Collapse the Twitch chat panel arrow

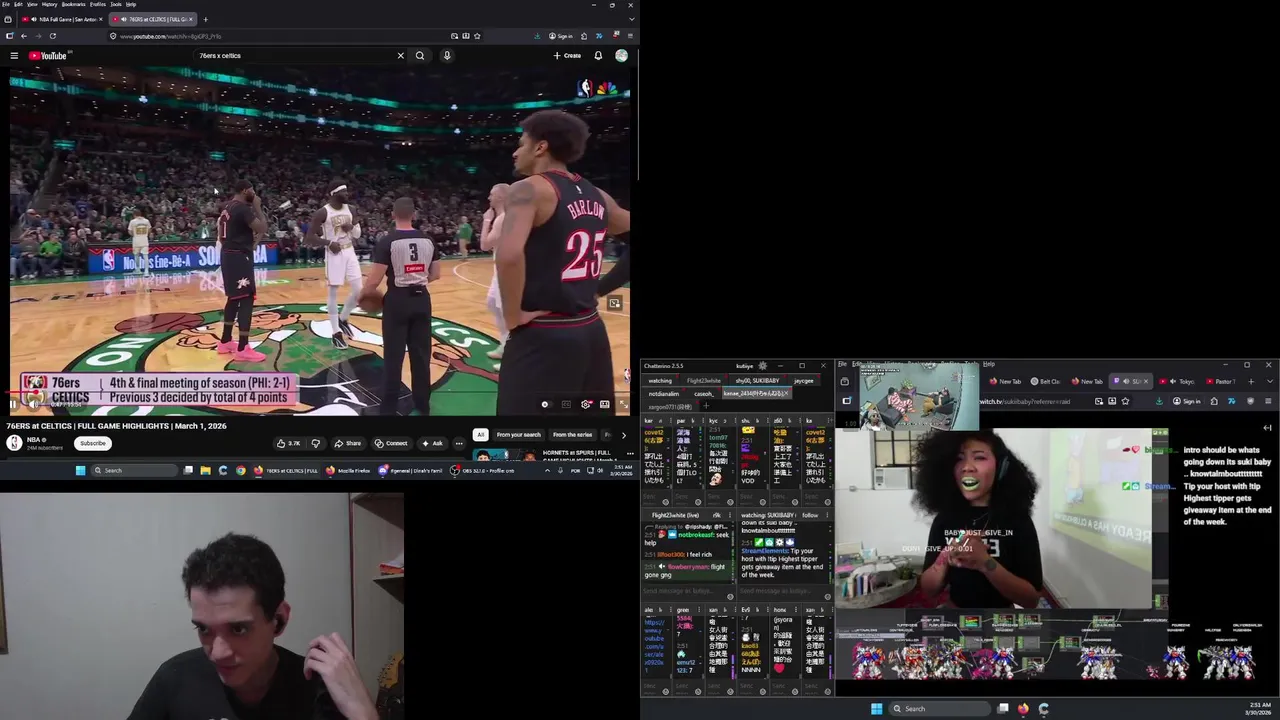(x=1267, y=428)
